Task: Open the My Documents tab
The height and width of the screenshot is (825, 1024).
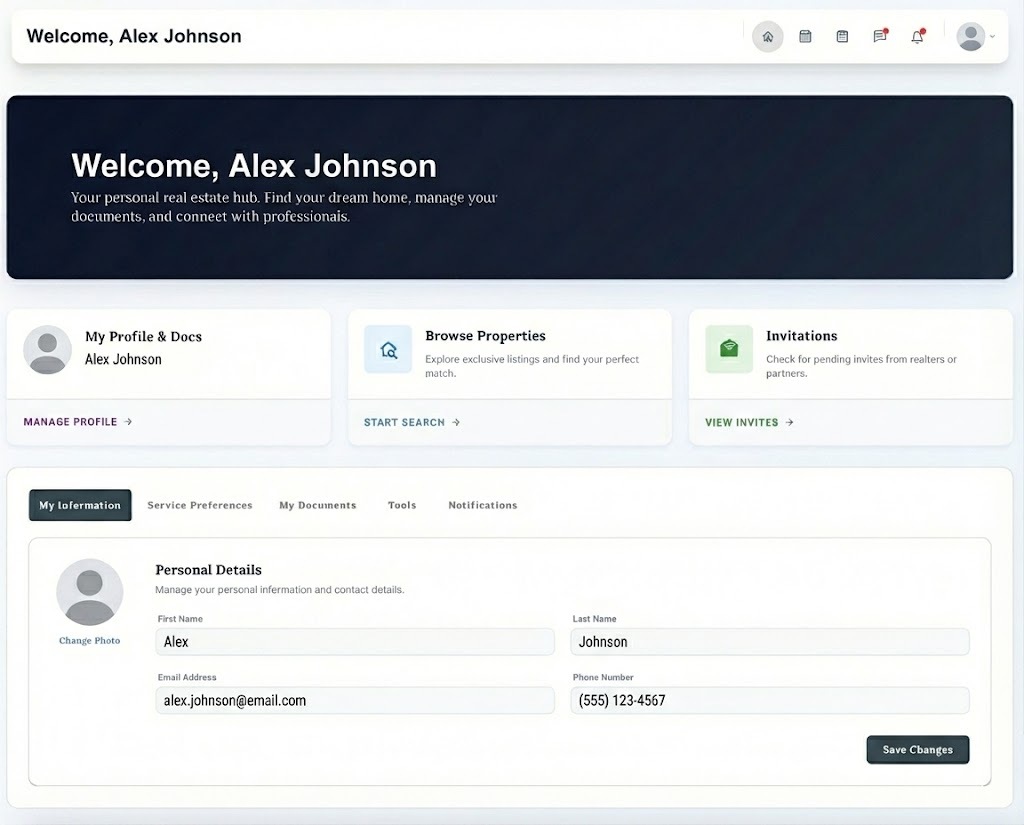Action: click(317, 506)
